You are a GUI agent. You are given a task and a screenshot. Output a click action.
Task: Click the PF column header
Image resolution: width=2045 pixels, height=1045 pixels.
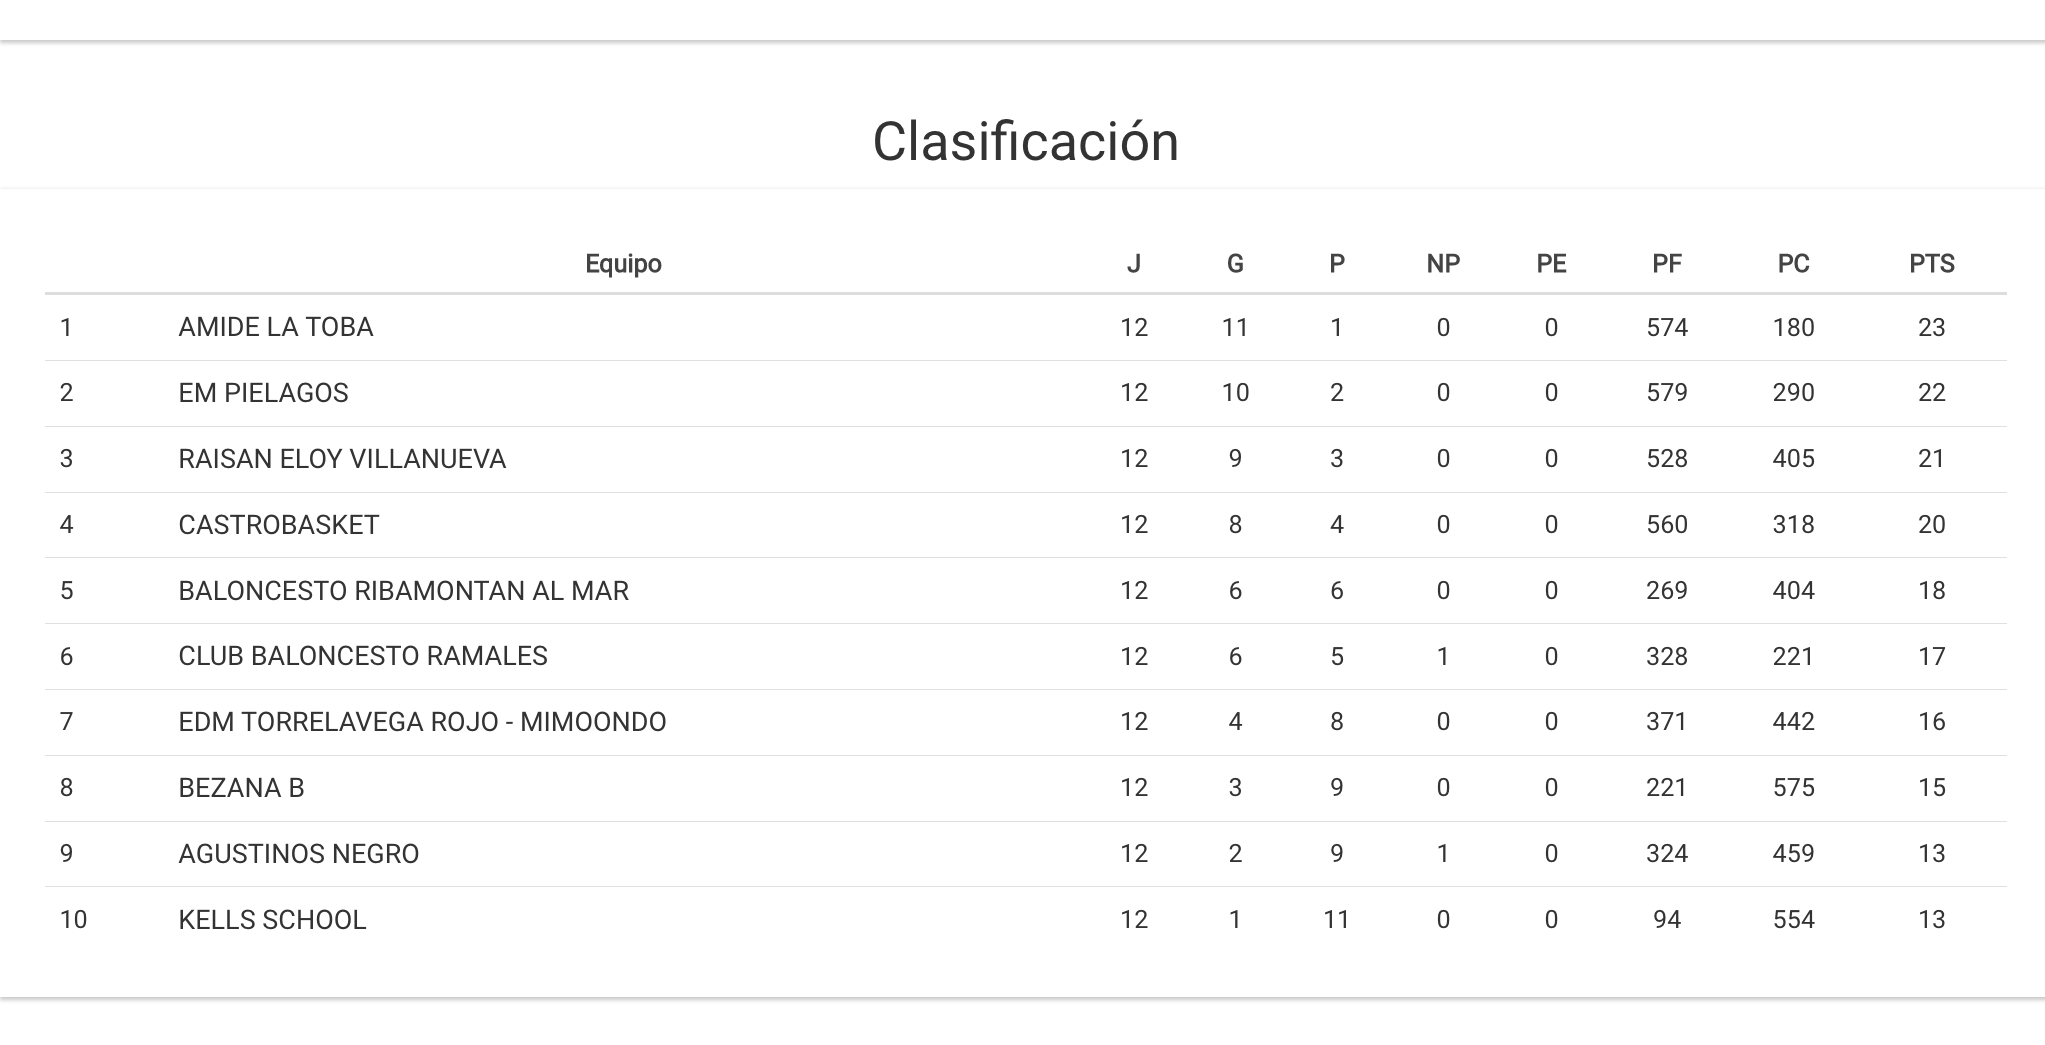[x=1666, y=264]
